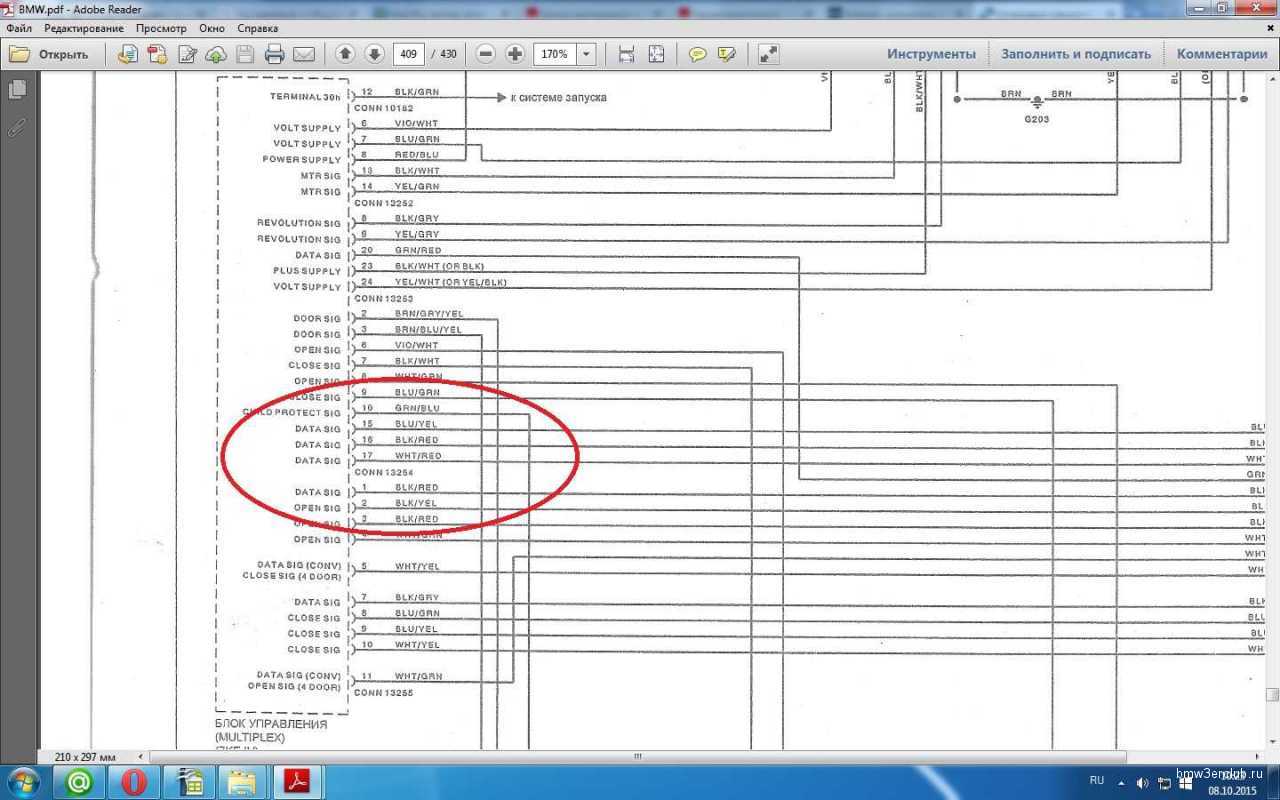Click the TERMINAL 30h label
The image size is (1280, 800).
click(305, 97)
